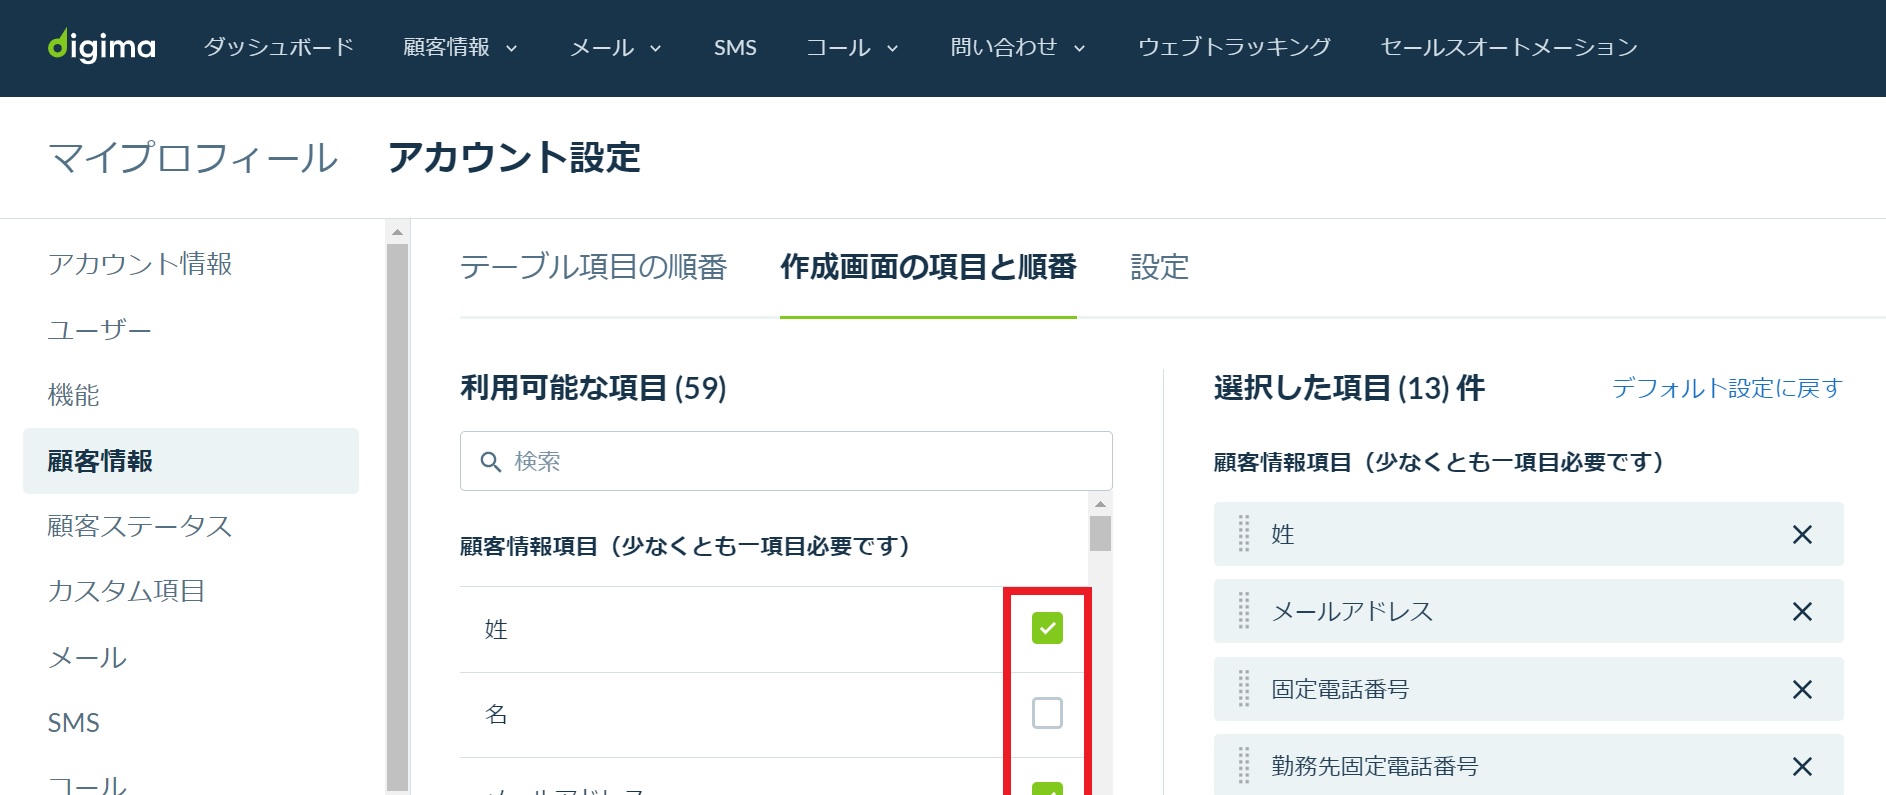Check the 名 checkbox
The height and width of the screenshot is (795, 1886).
pos(1047,713)
